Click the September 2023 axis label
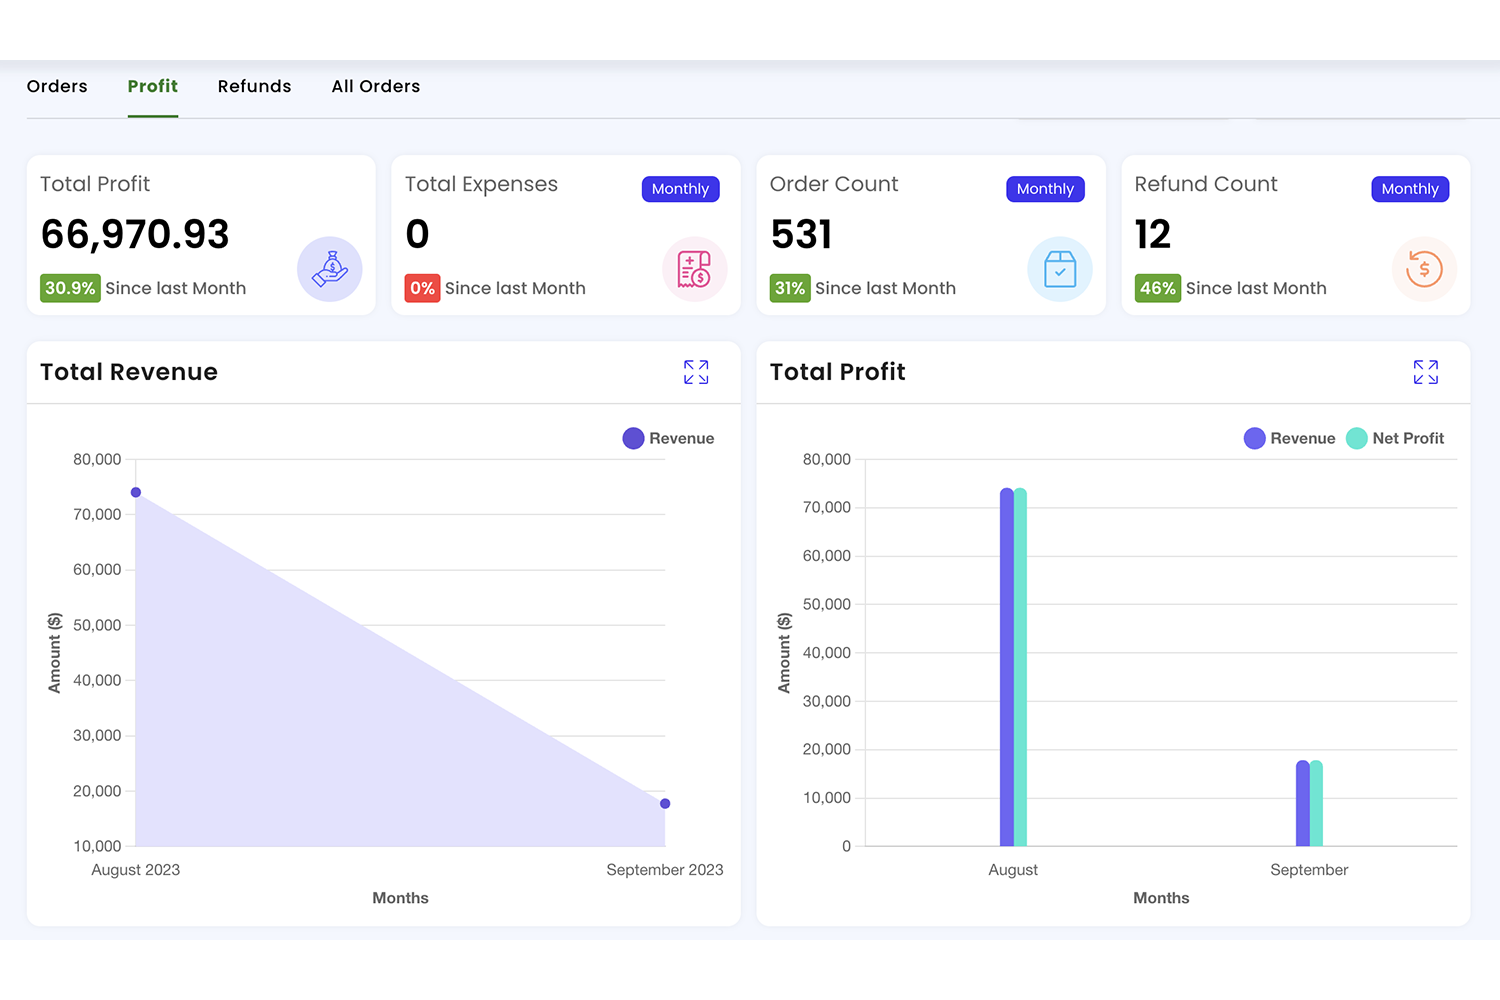The image size is (1500, 1000). point(665,870)
